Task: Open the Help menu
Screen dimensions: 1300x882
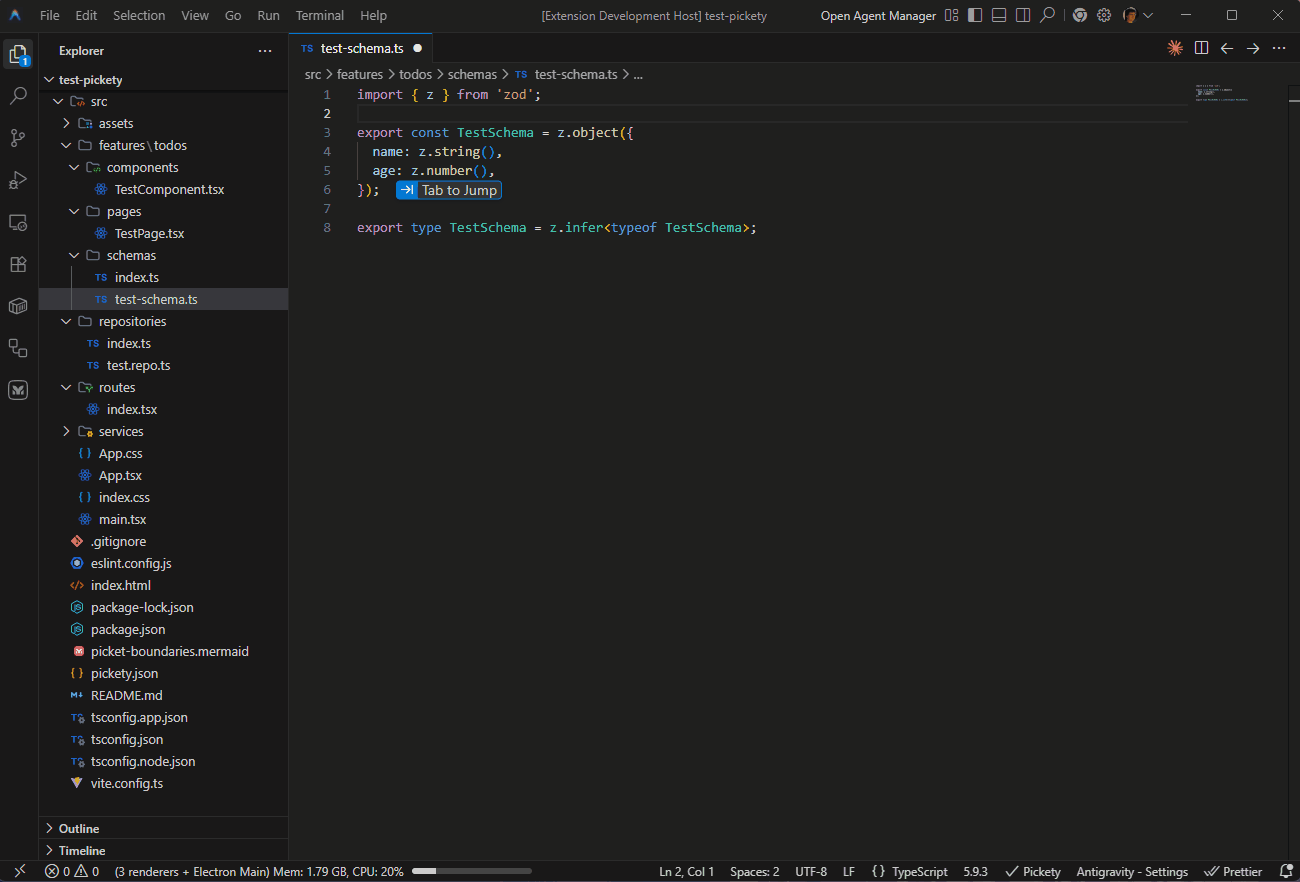Action: click(373, 15)
